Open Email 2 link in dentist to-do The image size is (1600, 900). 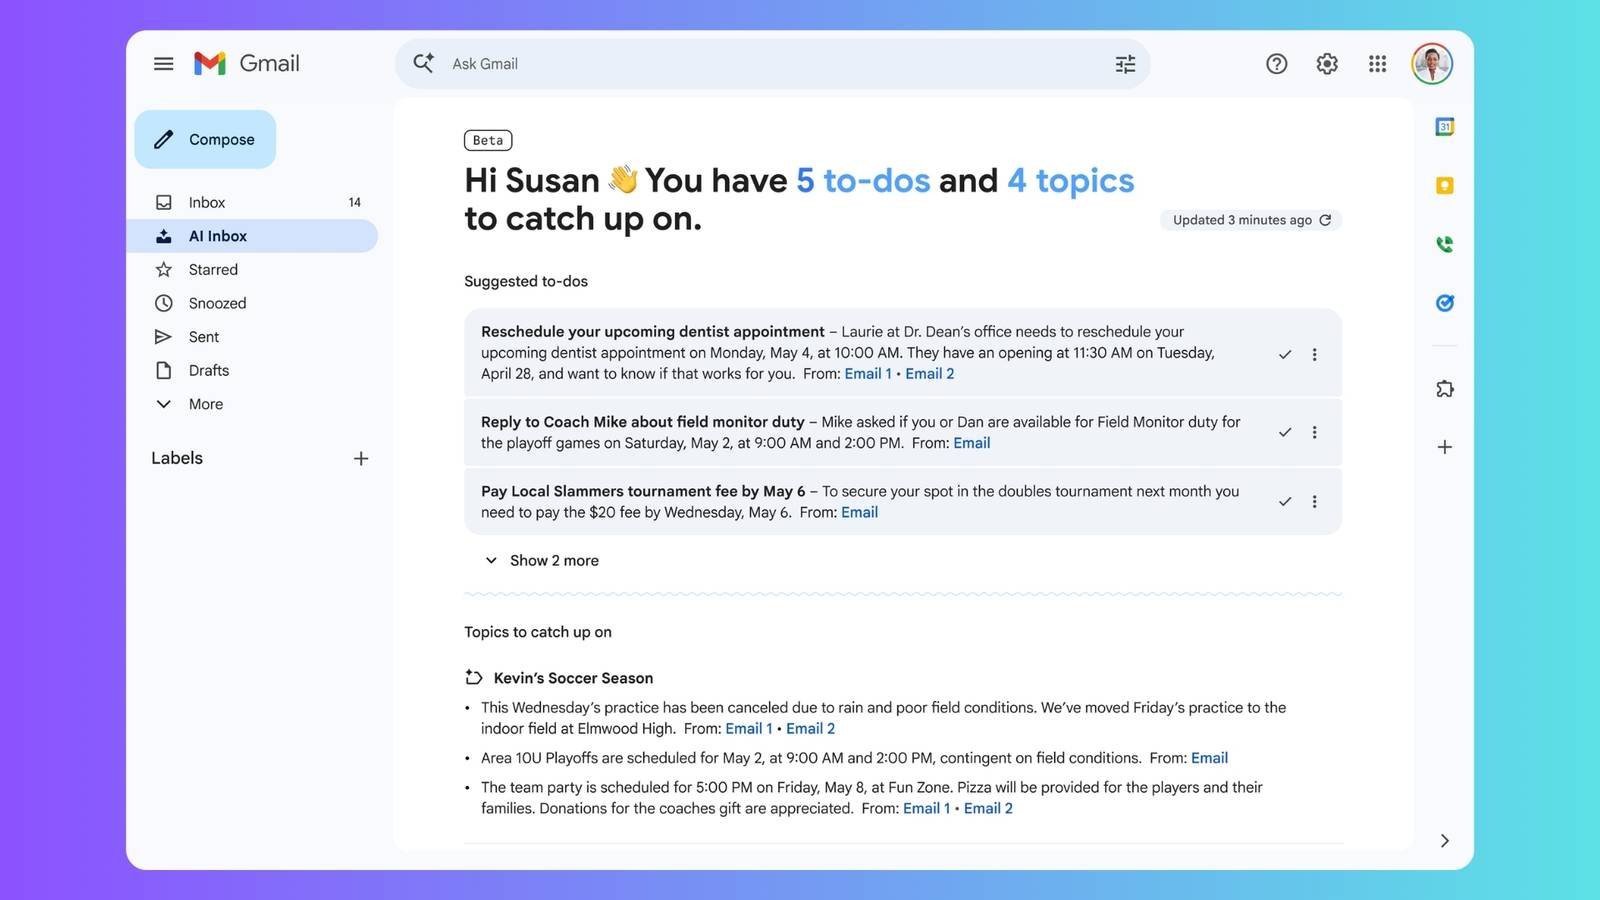click(929, 374)
